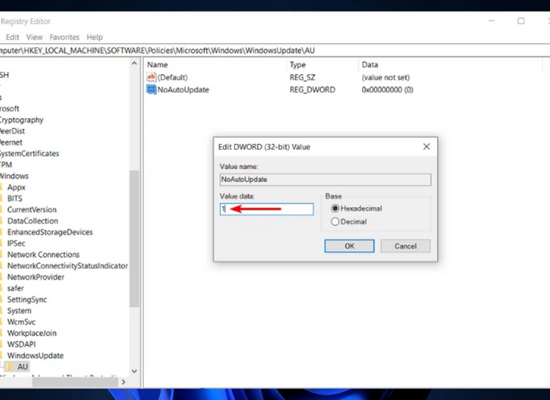Cancel the DWORD edit dialog

click(405, 246)
